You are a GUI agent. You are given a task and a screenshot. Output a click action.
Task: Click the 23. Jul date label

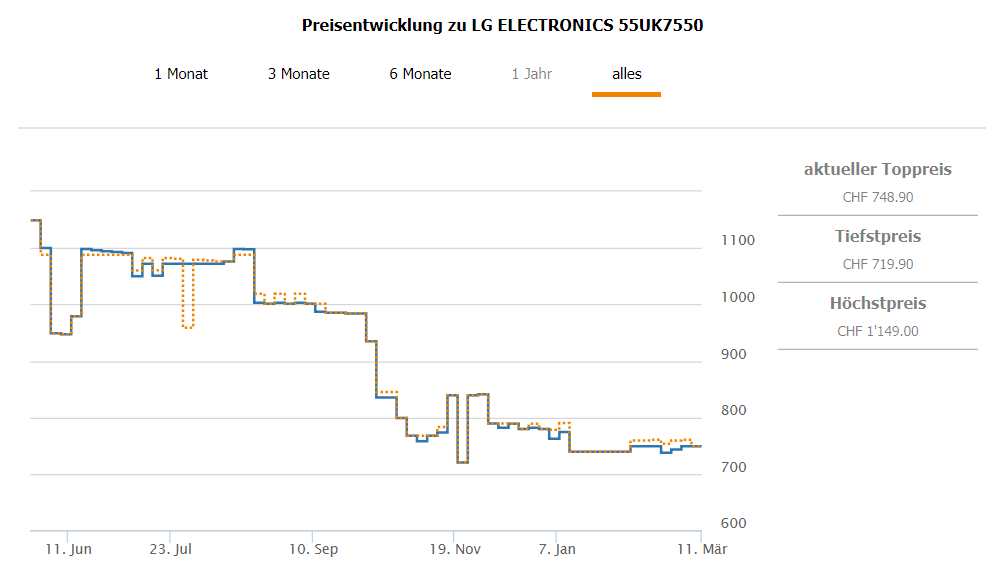[x=170, y=549]
